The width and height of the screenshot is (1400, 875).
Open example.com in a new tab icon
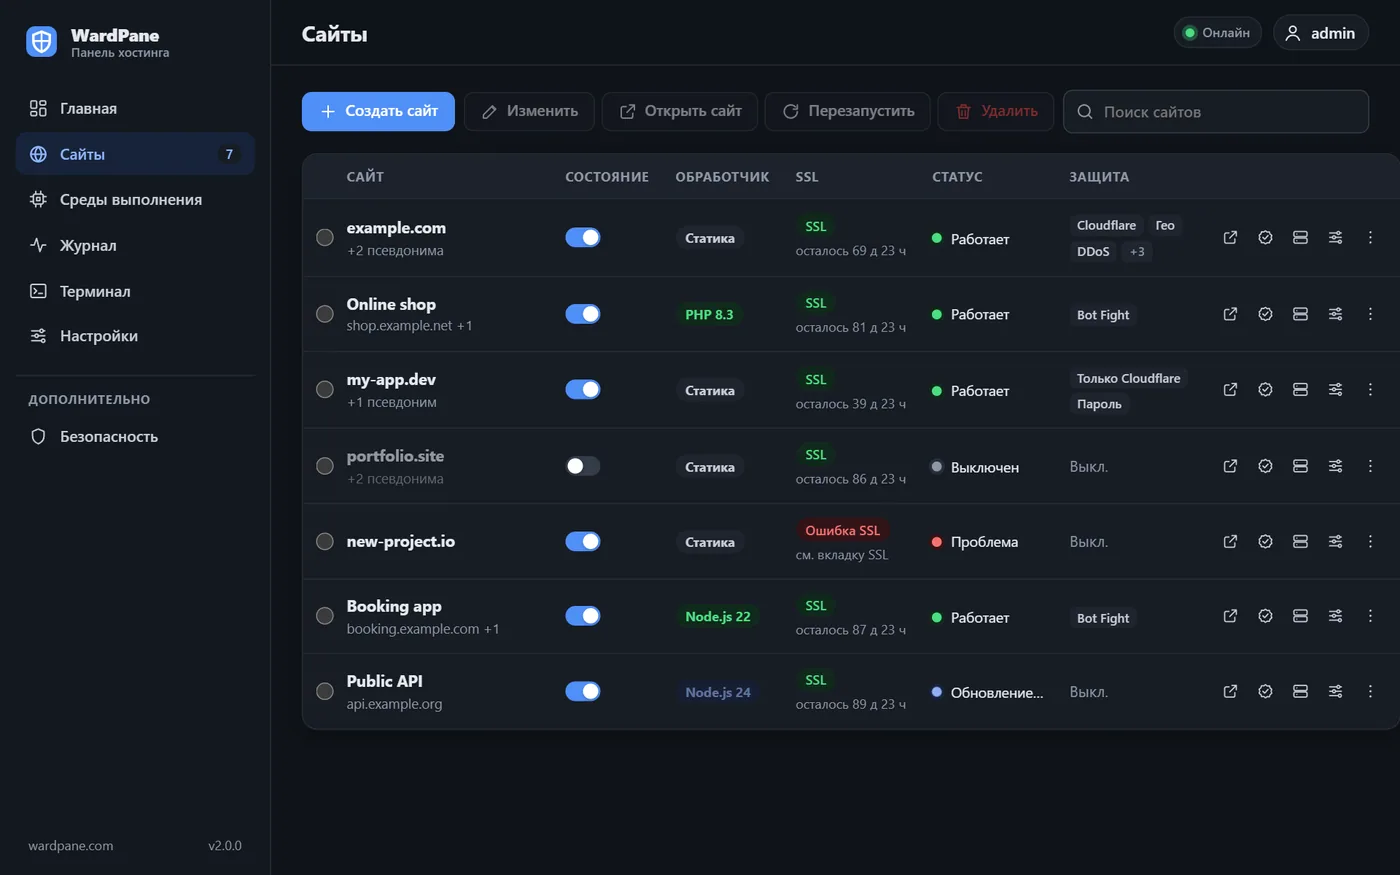[x=1230, y=238]
